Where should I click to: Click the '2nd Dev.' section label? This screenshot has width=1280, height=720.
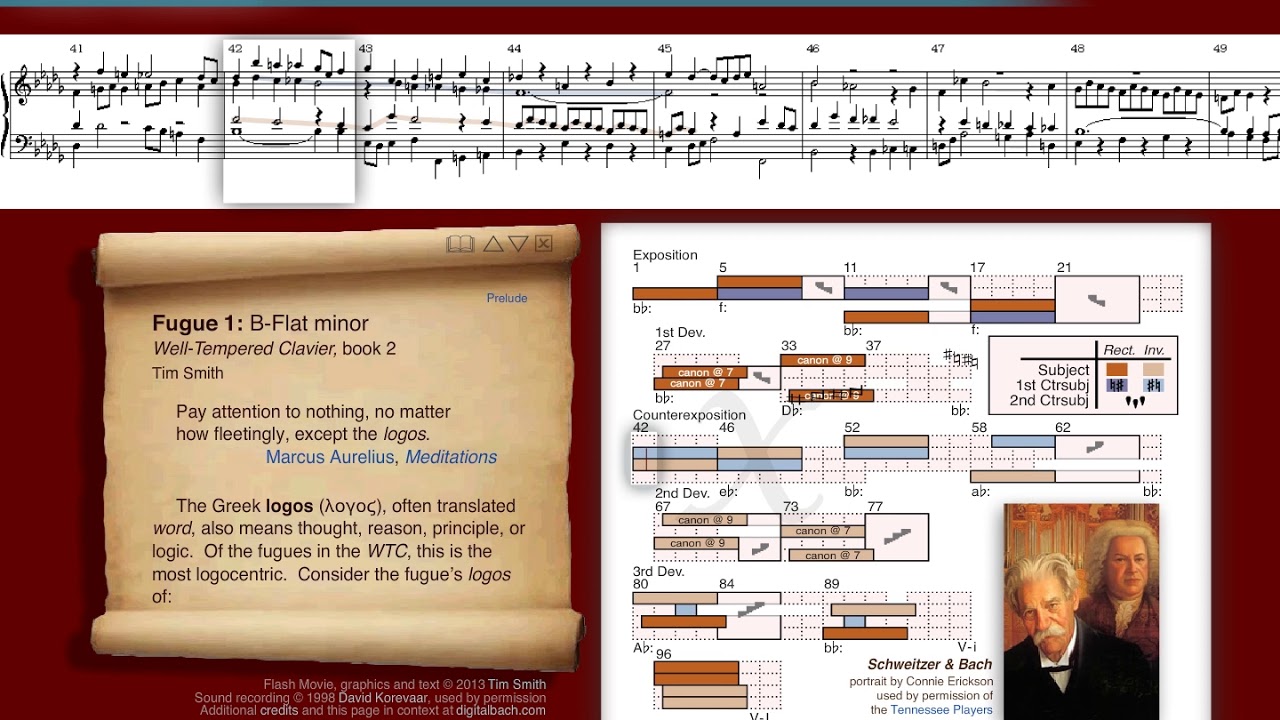click(682, 494)
